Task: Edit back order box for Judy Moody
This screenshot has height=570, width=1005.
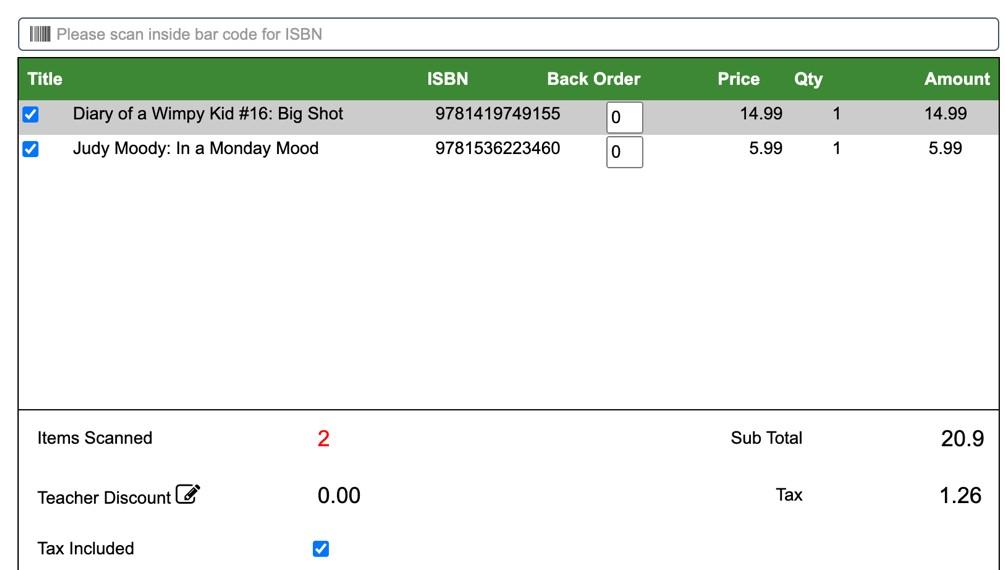Action: 624,152
